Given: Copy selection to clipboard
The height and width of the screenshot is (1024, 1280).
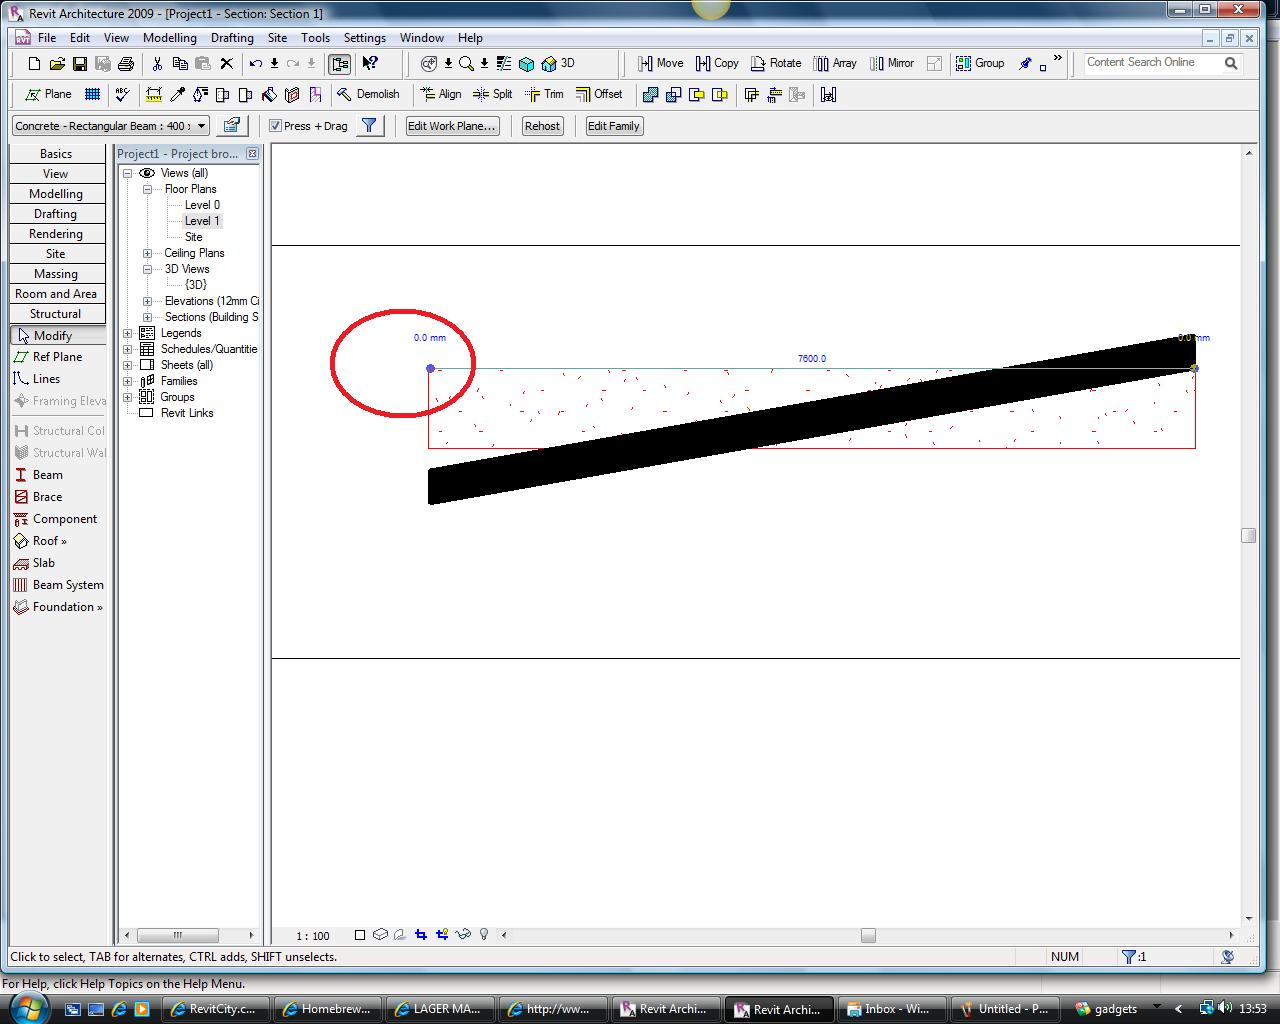Looking at the screenshot, I should tap(180, 63).
